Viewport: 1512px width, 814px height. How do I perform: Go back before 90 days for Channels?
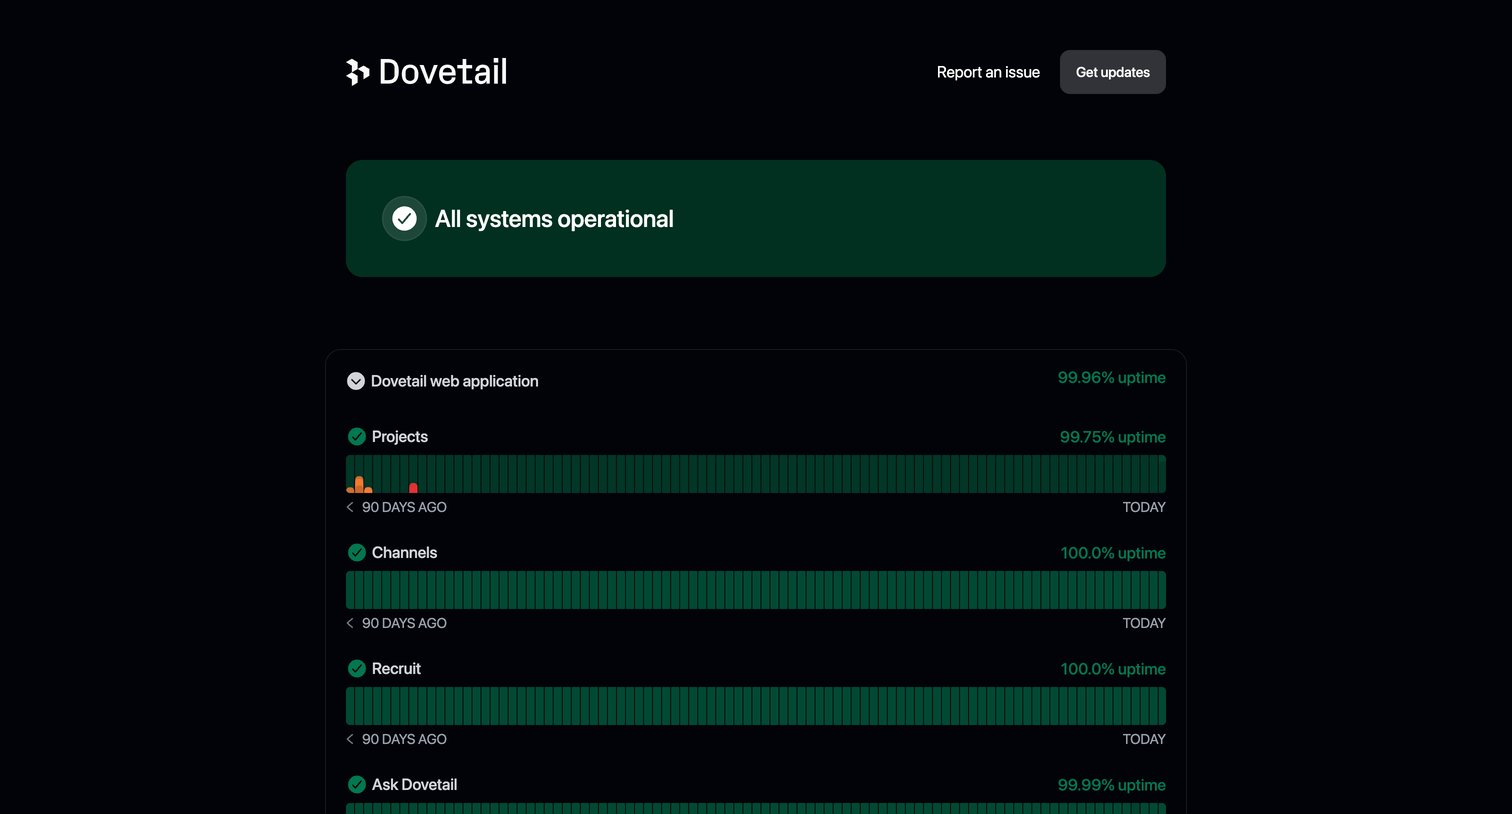(350, 623)
